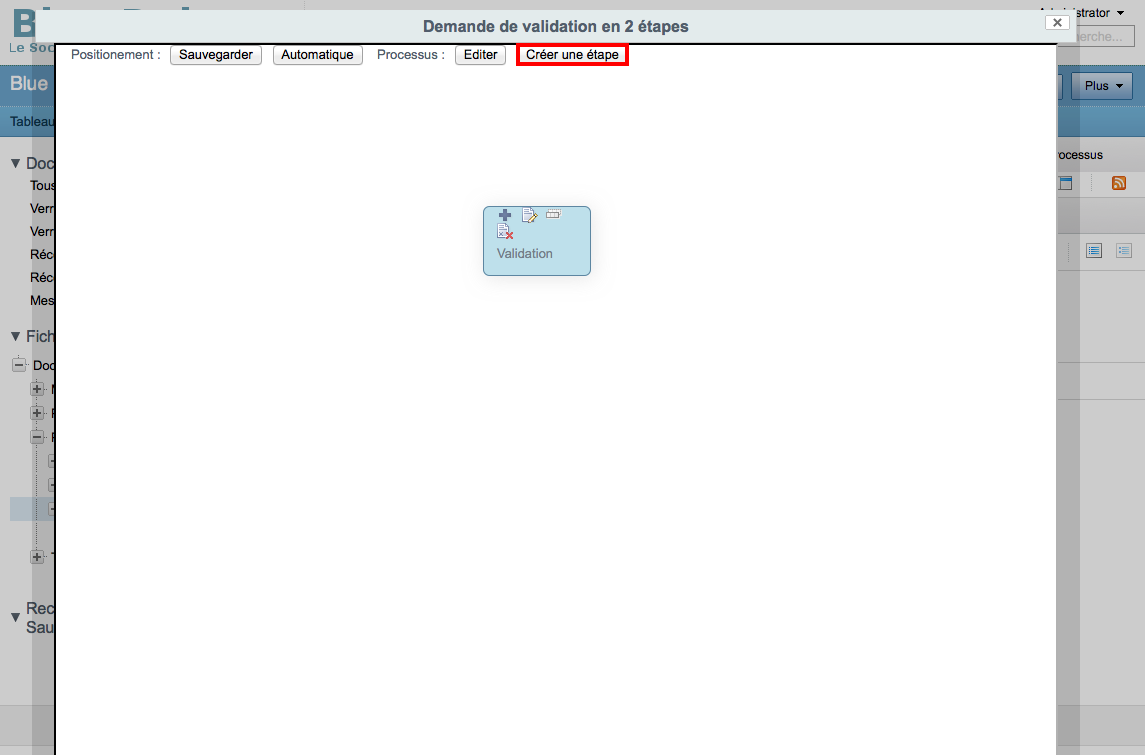Screen dimensions: 1145x755
Task: Click the "Mes" entry in the sidebar
Action: (42, 300)
